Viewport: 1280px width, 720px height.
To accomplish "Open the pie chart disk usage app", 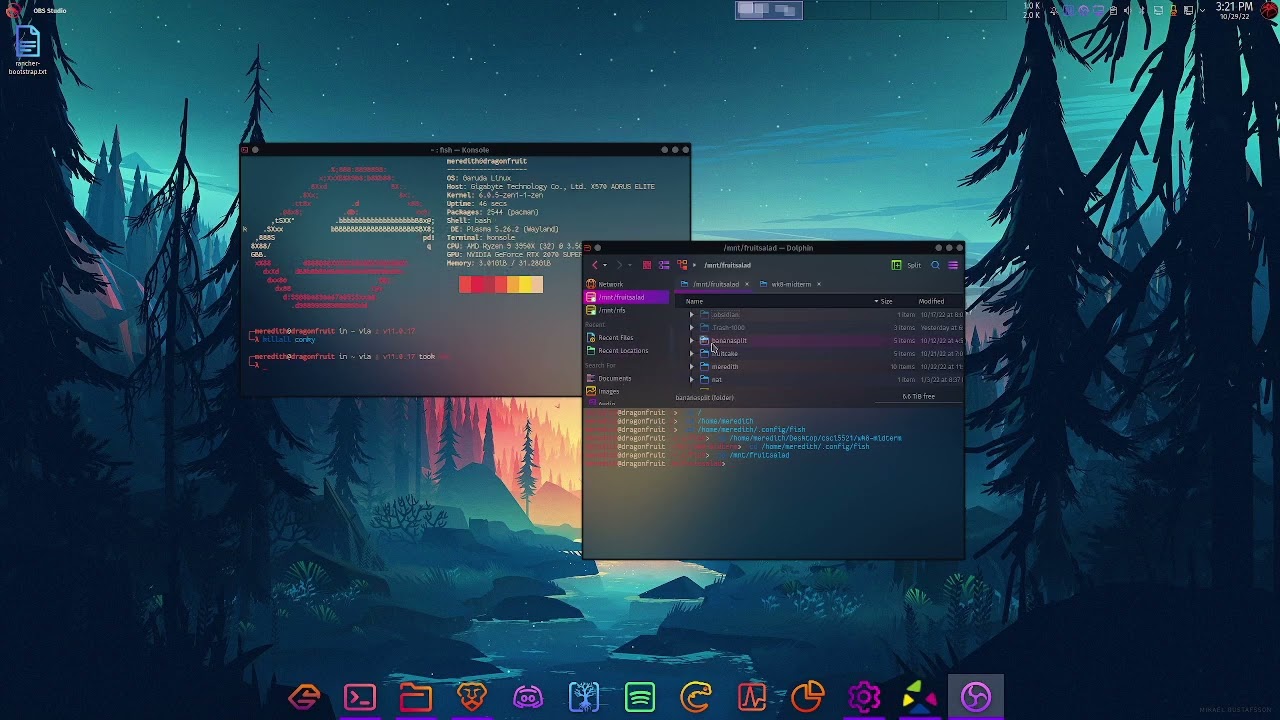I will tap(808, 697).
